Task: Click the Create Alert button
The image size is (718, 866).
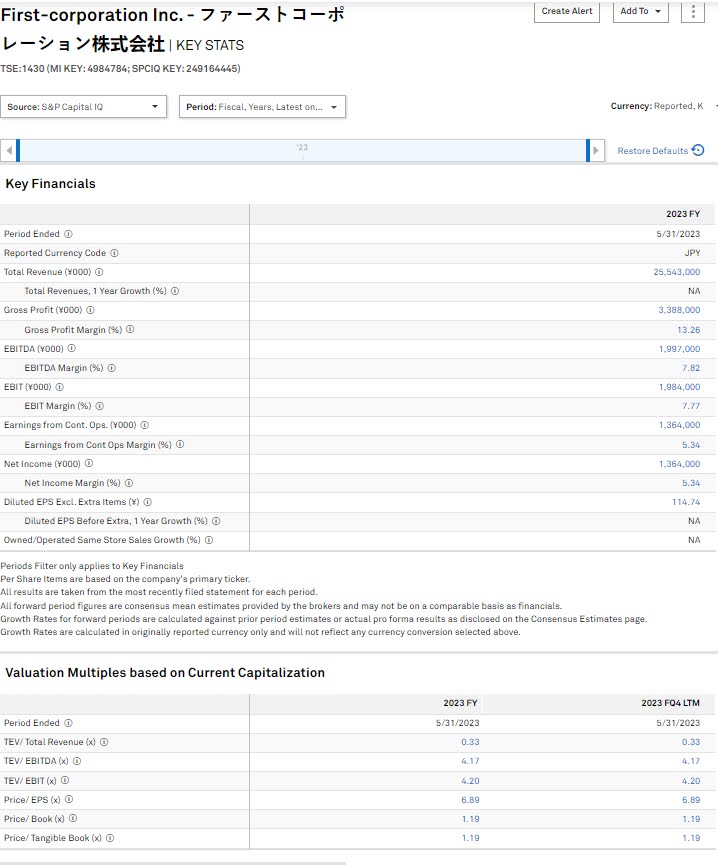Action: pyautogui.click(x=567, y=11)
